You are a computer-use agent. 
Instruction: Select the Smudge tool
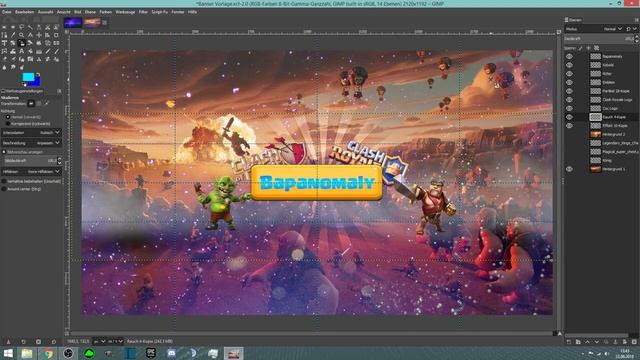point(13,67)
